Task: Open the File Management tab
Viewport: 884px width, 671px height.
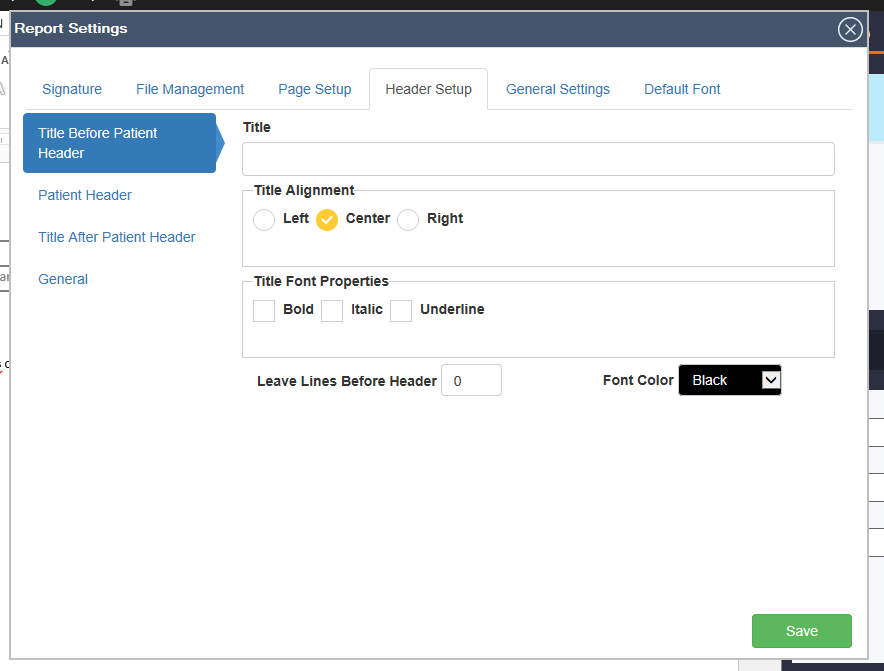Action: click(190, 89)
